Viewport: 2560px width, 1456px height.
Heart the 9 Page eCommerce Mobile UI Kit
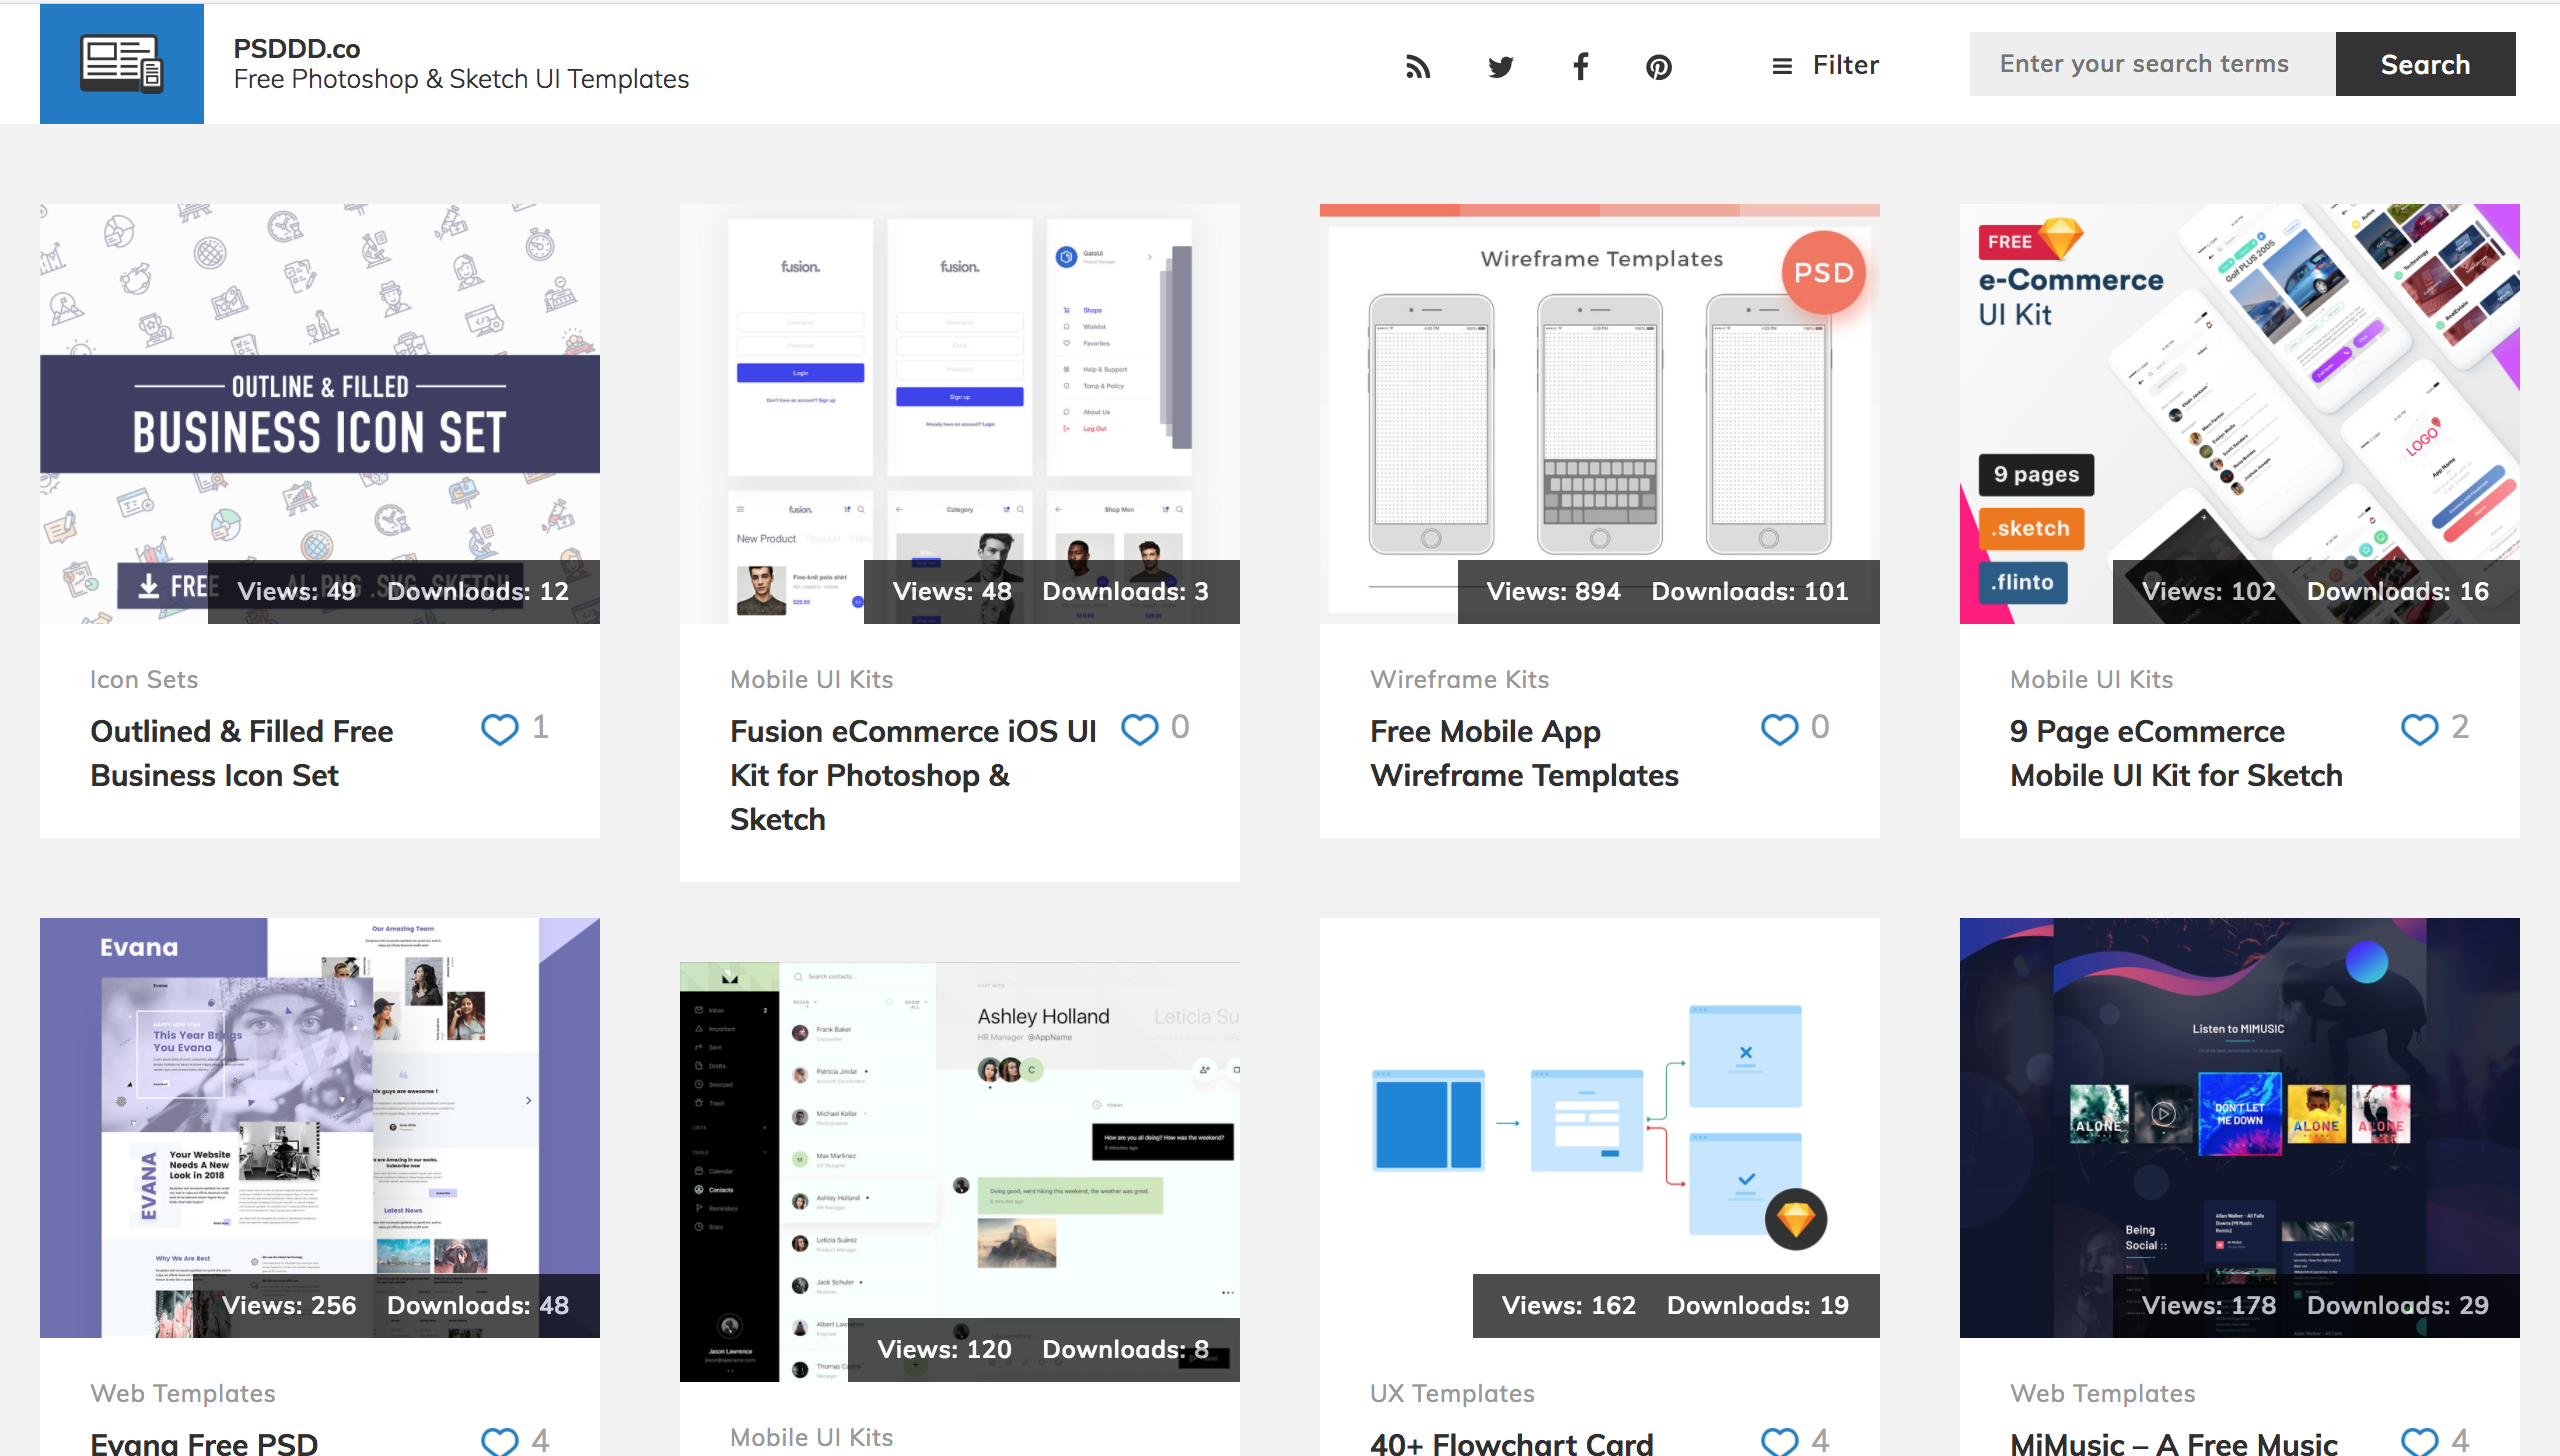(2419, 729)
